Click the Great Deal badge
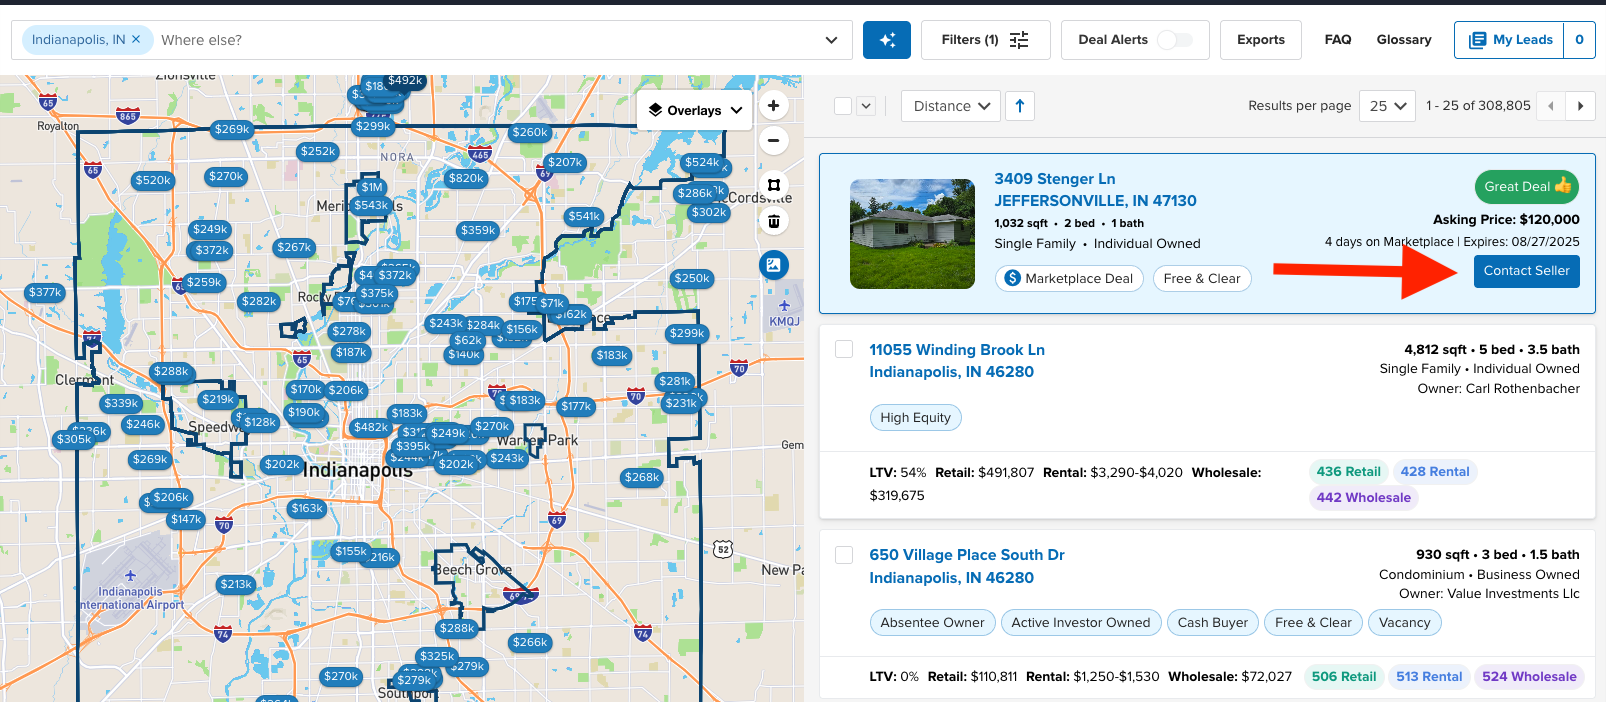The image size is (1606, 702). tap(1527, 187)
